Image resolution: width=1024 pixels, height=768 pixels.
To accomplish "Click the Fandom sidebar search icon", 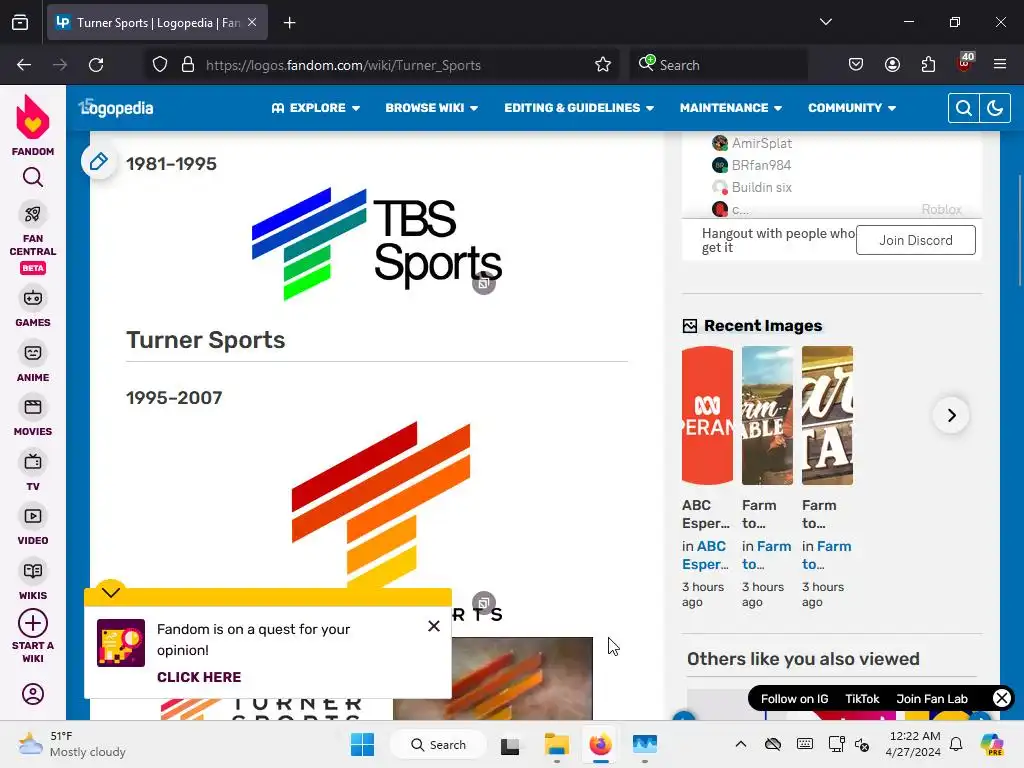I will 33,177.
